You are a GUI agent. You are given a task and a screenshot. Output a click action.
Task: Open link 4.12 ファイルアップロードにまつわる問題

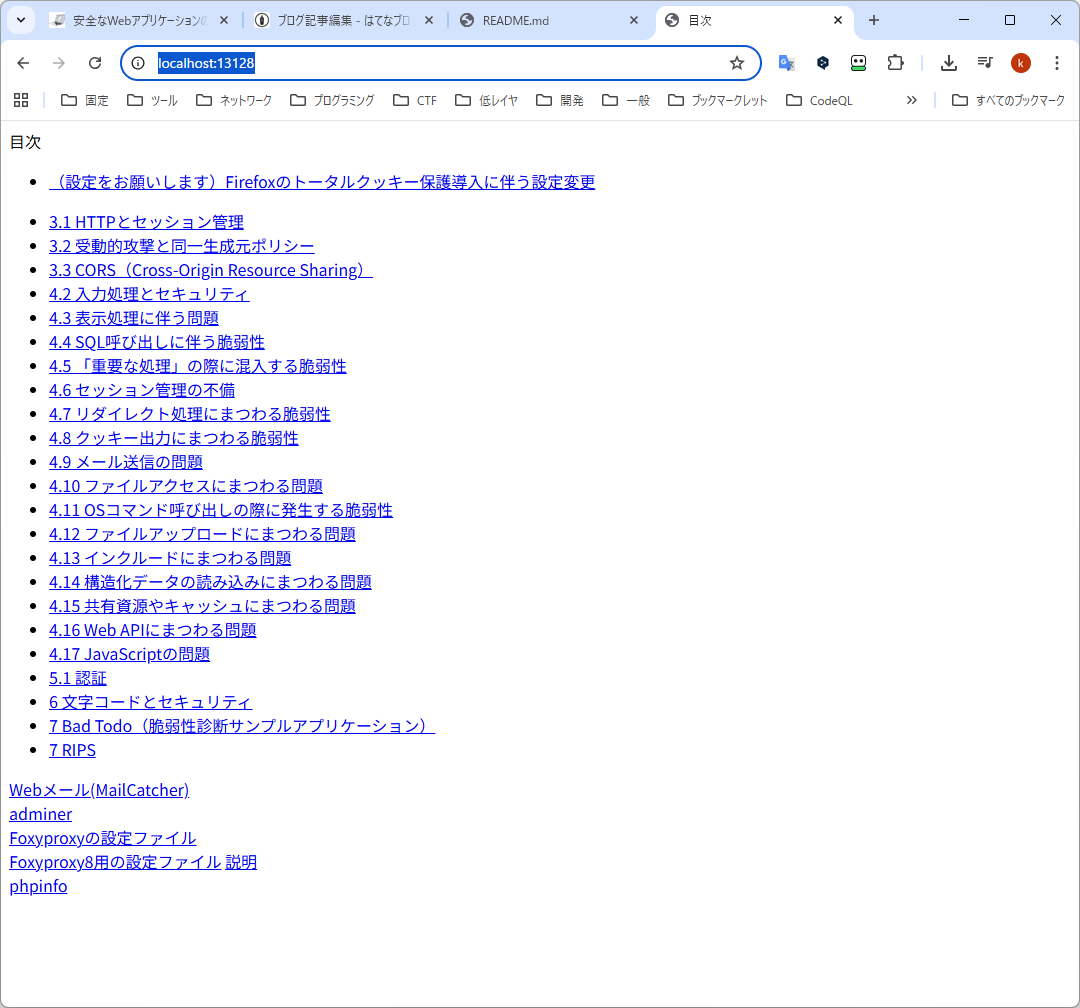tap(202, 534)
